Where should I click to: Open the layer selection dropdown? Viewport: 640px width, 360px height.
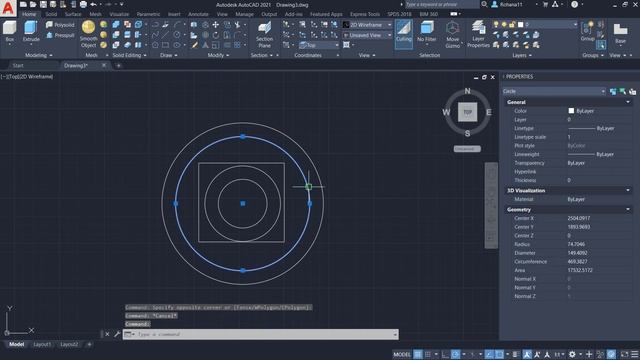point(536,25)
